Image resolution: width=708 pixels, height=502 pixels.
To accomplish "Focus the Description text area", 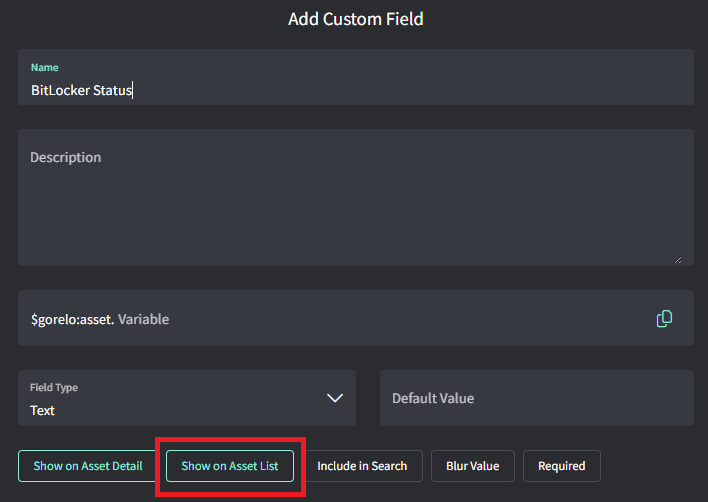I will point(356,197).
